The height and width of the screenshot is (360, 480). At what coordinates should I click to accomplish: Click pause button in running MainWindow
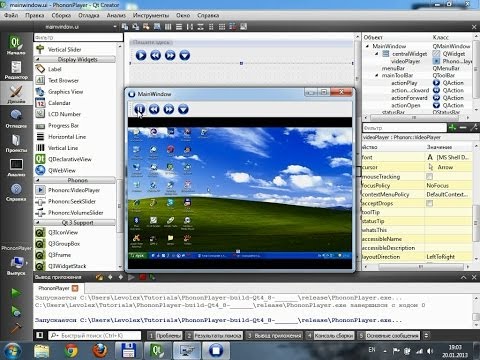click(x=140, y=109)
